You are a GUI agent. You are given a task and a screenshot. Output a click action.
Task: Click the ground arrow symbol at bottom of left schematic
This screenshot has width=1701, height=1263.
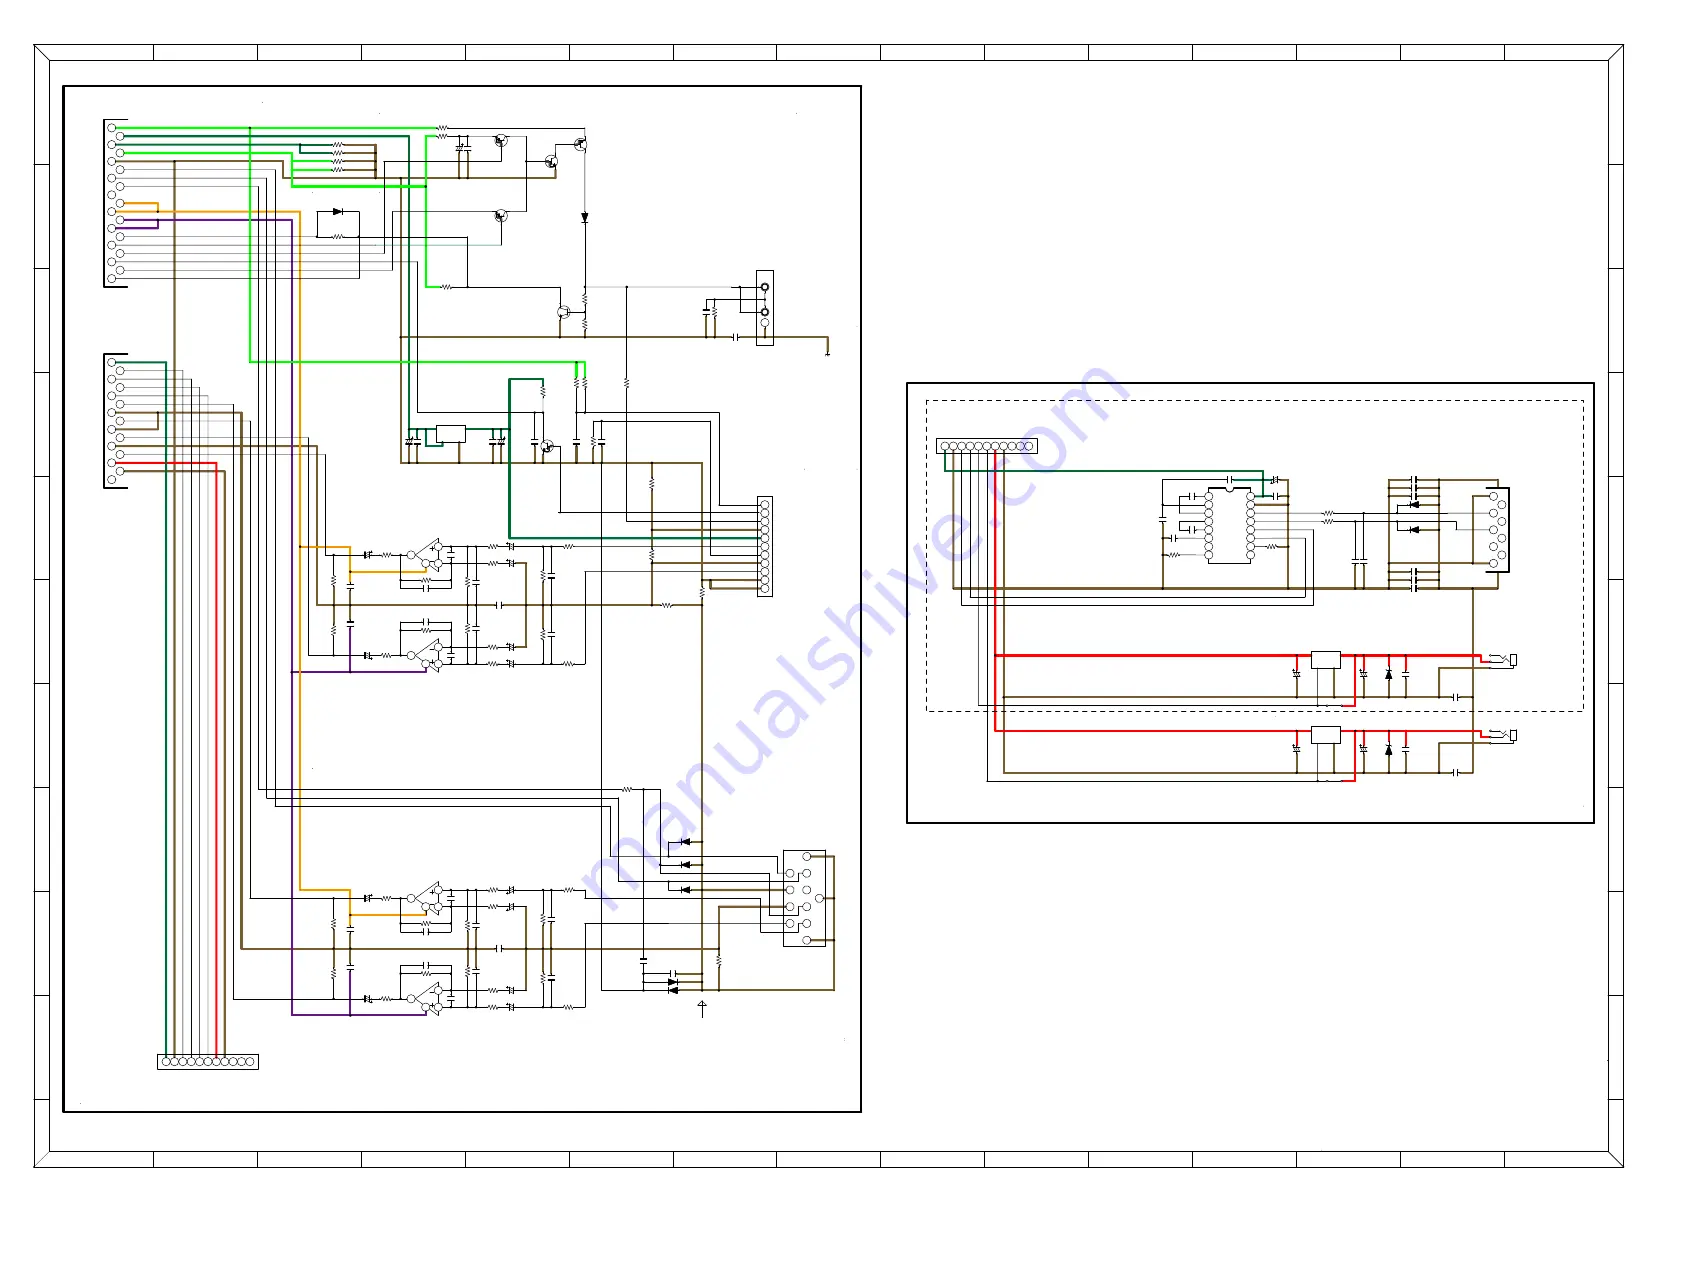point(702,1007)
